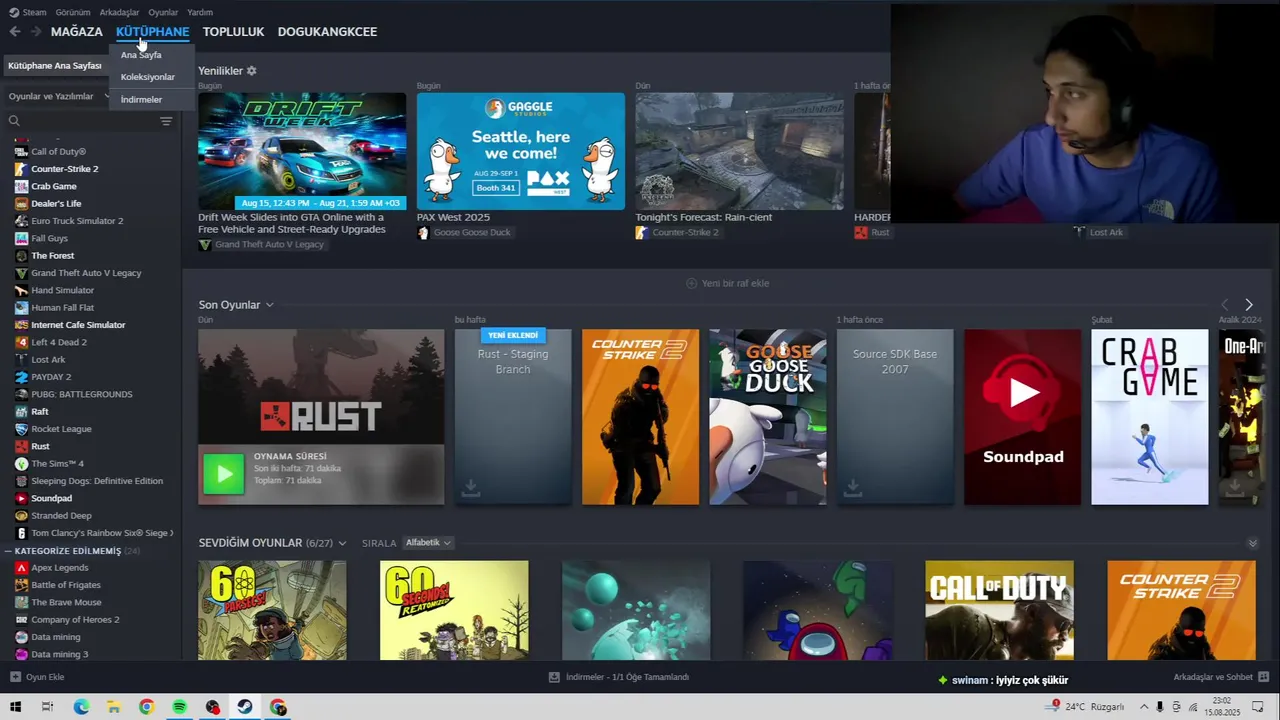Click the back navigation arrow

coord(14,32)
